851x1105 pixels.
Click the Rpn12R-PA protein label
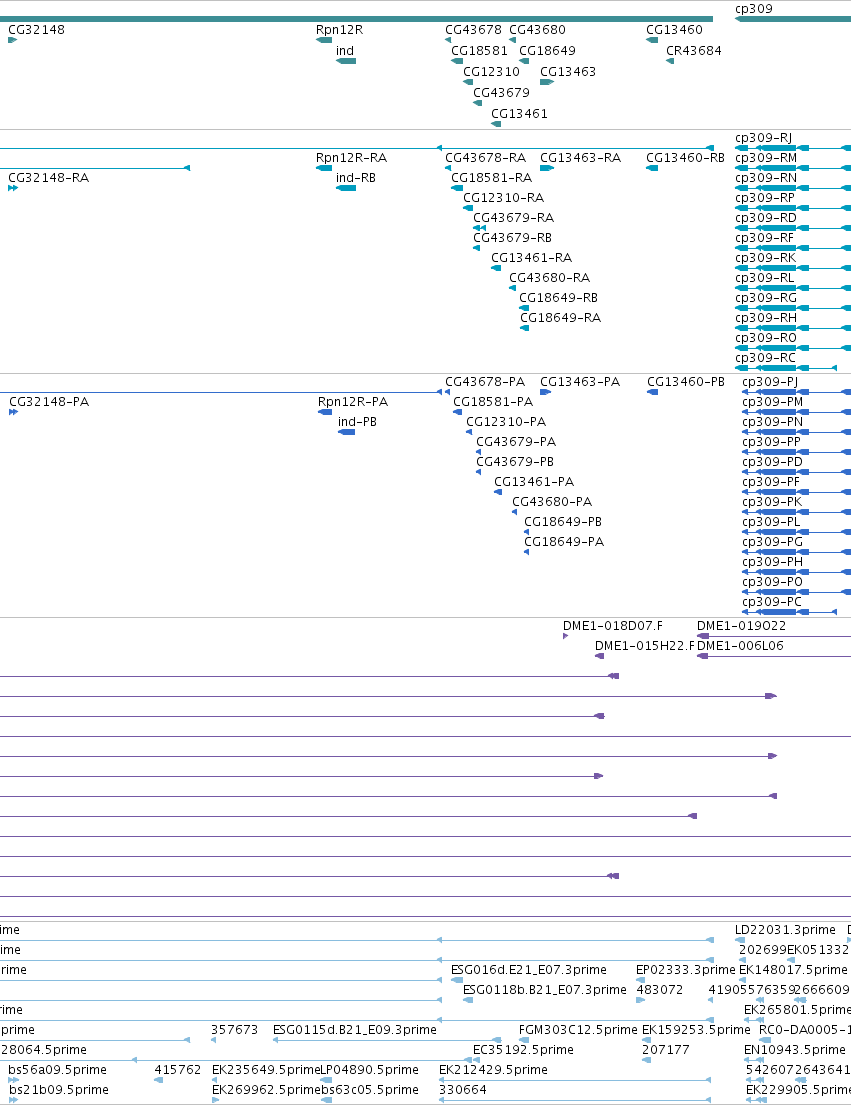point(352,402)
